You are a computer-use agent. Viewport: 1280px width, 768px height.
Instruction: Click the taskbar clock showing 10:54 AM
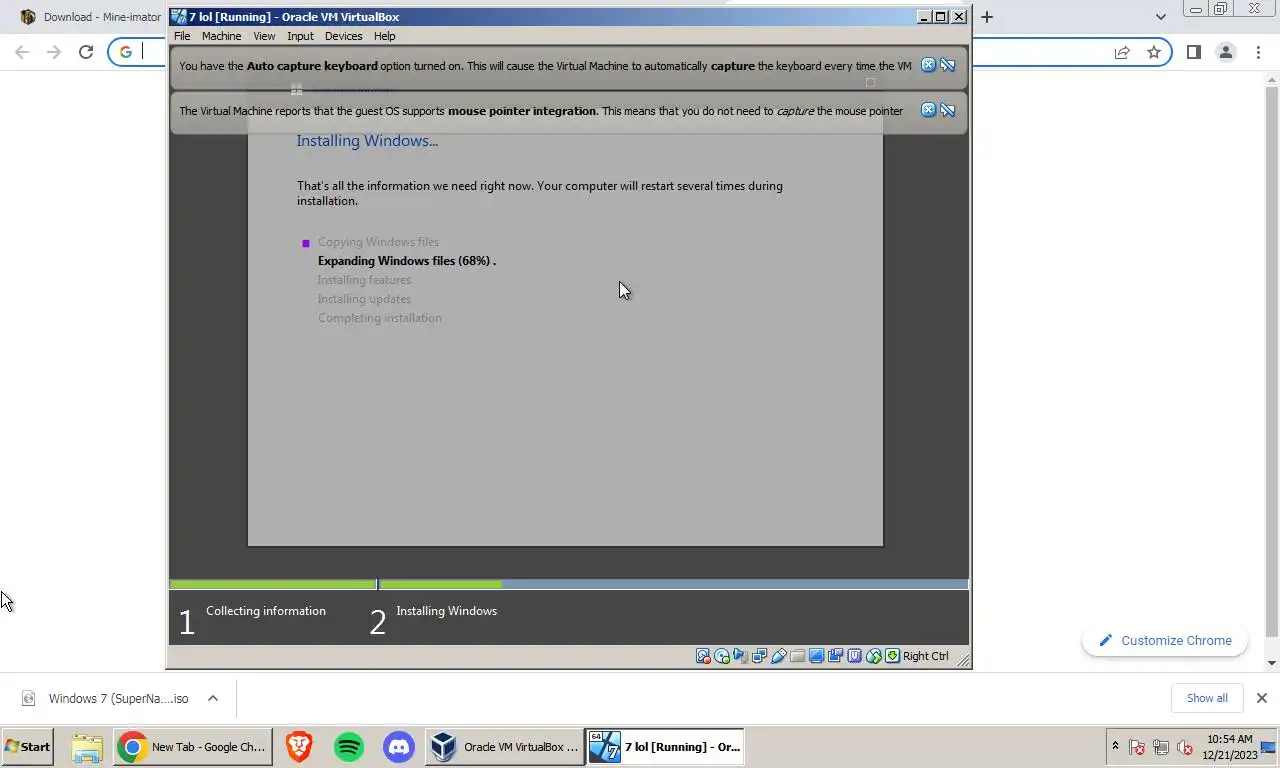(x=1229, y=747)
